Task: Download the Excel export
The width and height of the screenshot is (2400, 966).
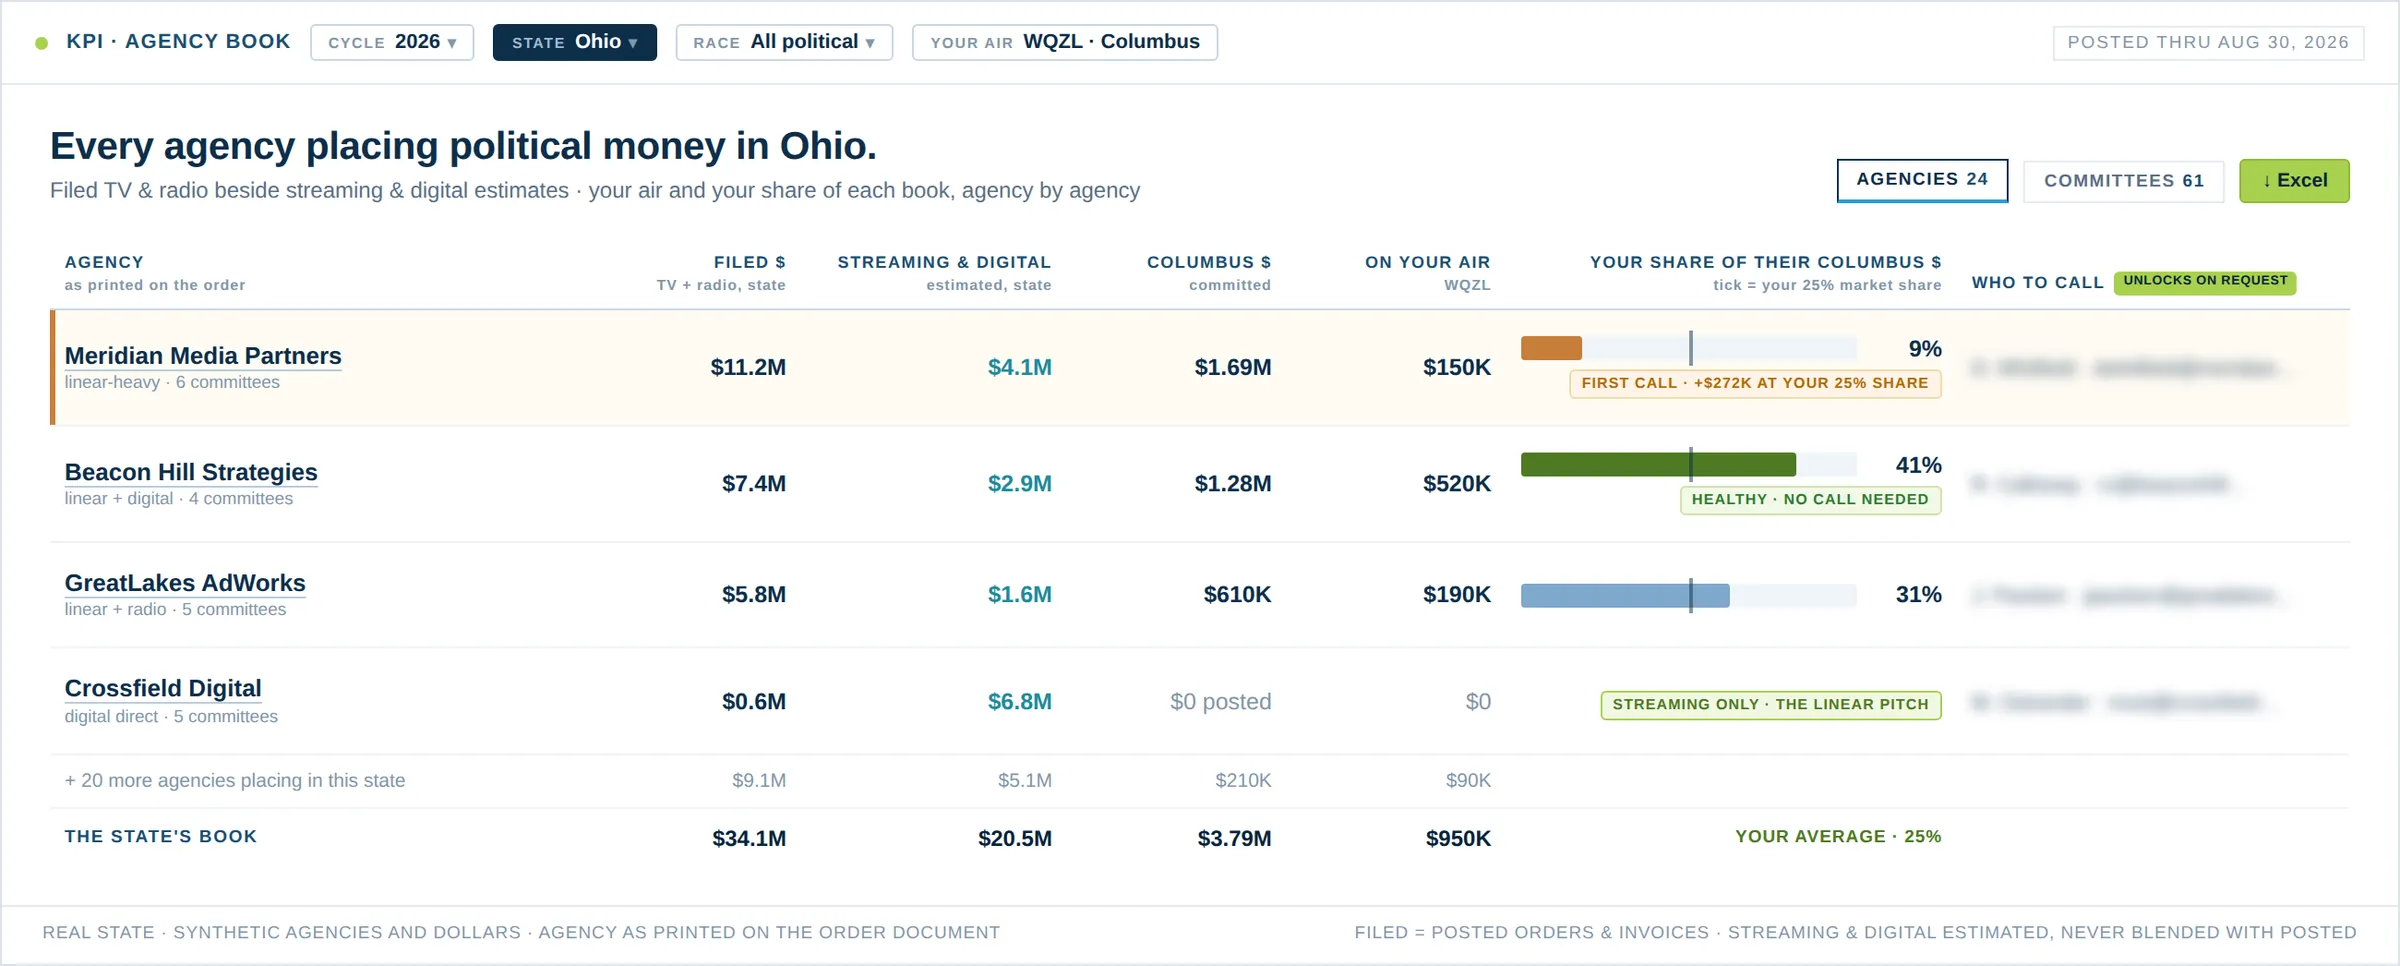Action: point(2294,181)
